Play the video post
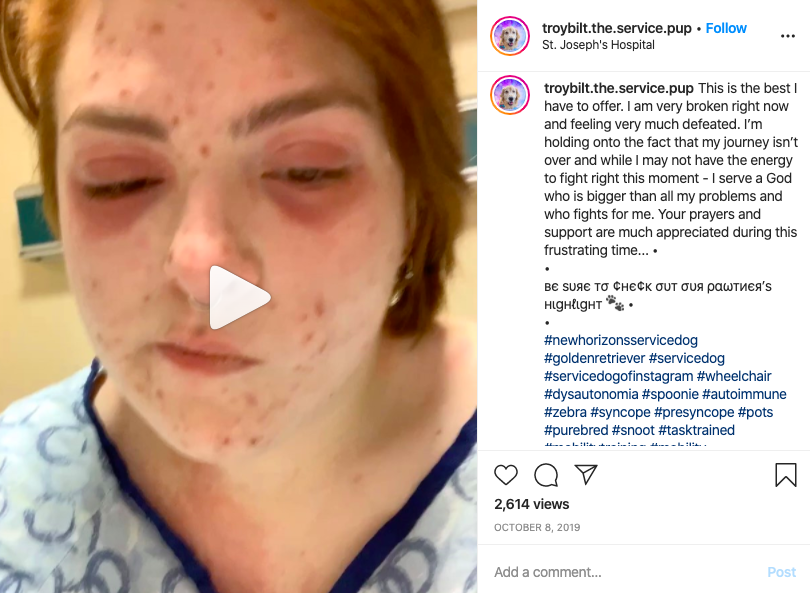The height and width of the screenshot is (593, 810). coord(240,298)
